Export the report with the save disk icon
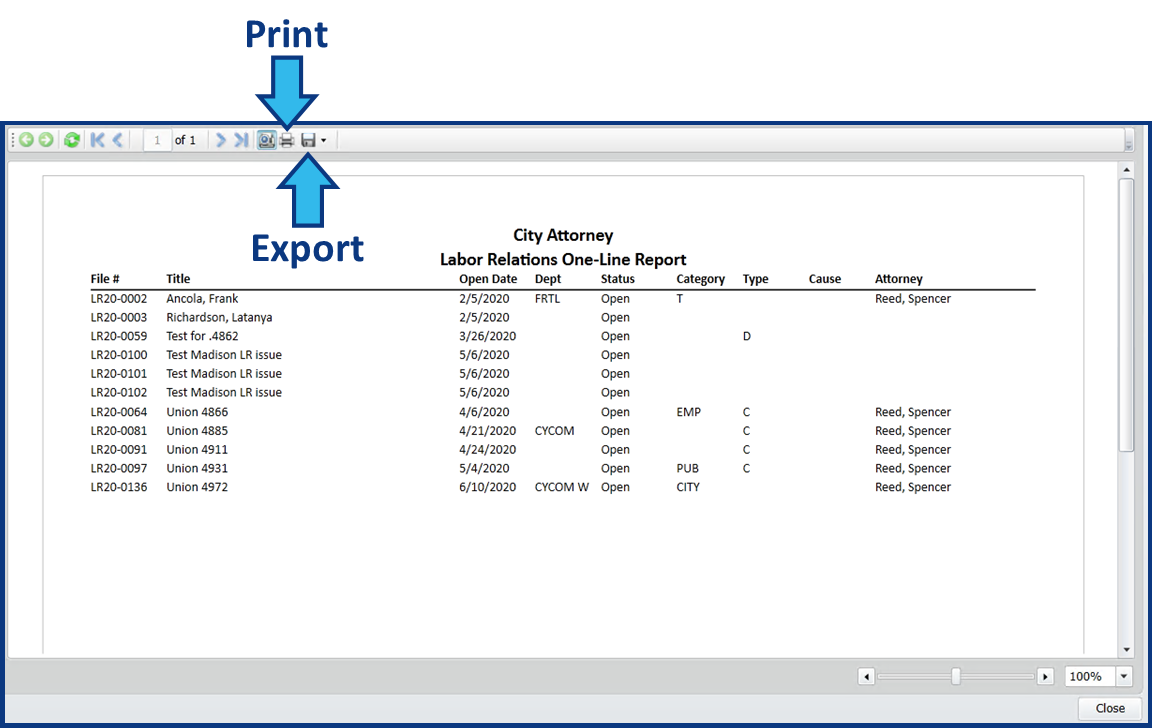The height and width of the screenshot is (728, 1153). [308, 140]
